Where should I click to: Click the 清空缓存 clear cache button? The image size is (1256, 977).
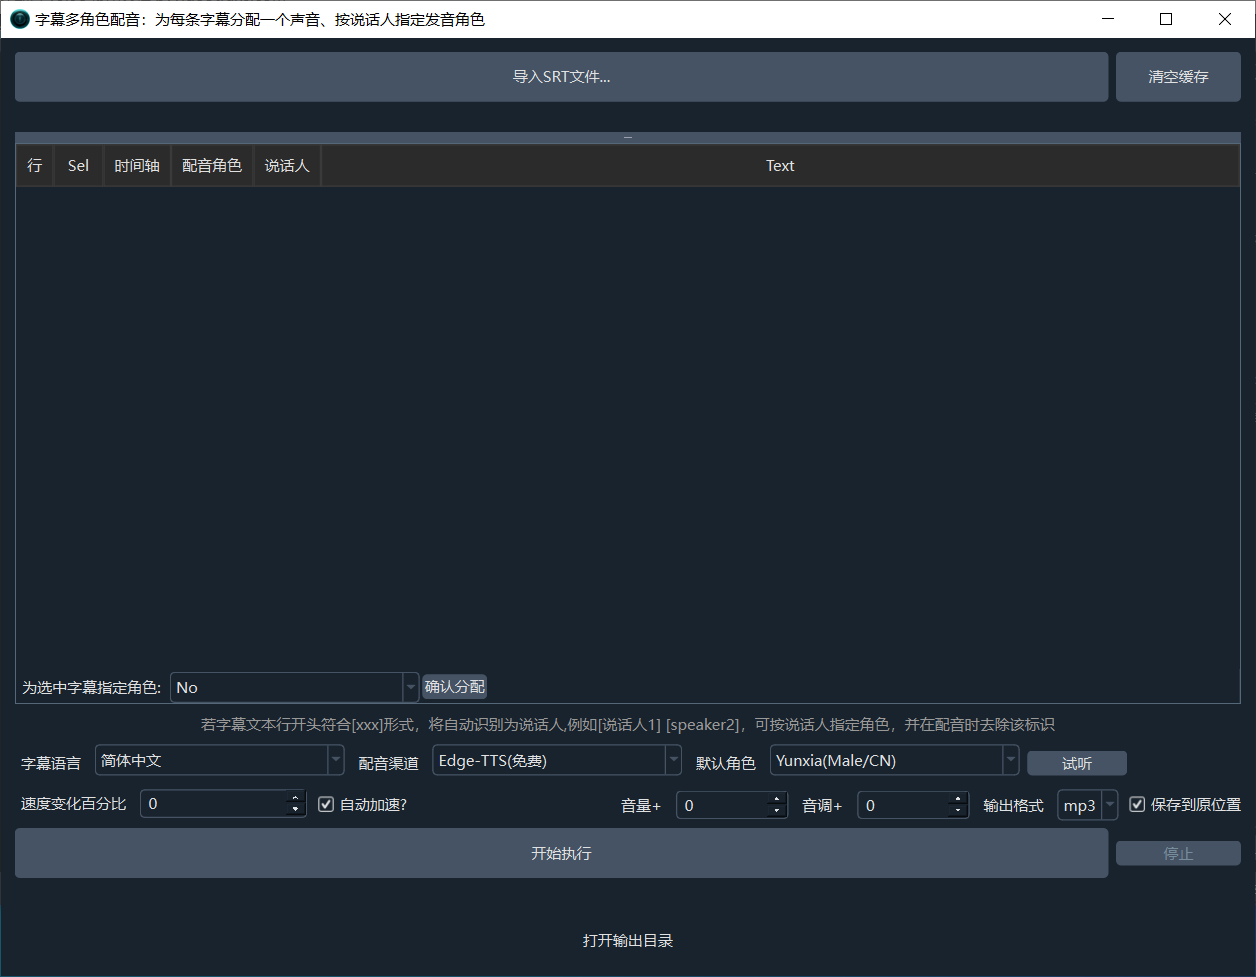click(1178, 77)
